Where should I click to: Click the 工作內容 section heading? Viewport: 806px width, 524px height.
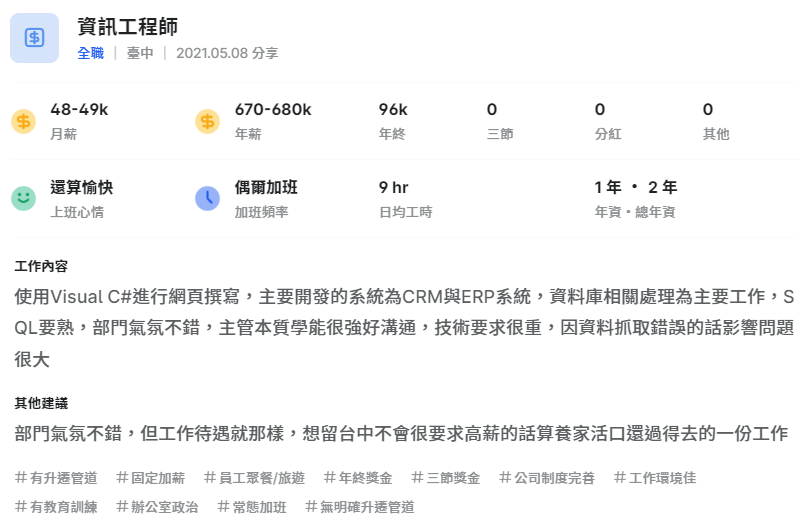41,266
